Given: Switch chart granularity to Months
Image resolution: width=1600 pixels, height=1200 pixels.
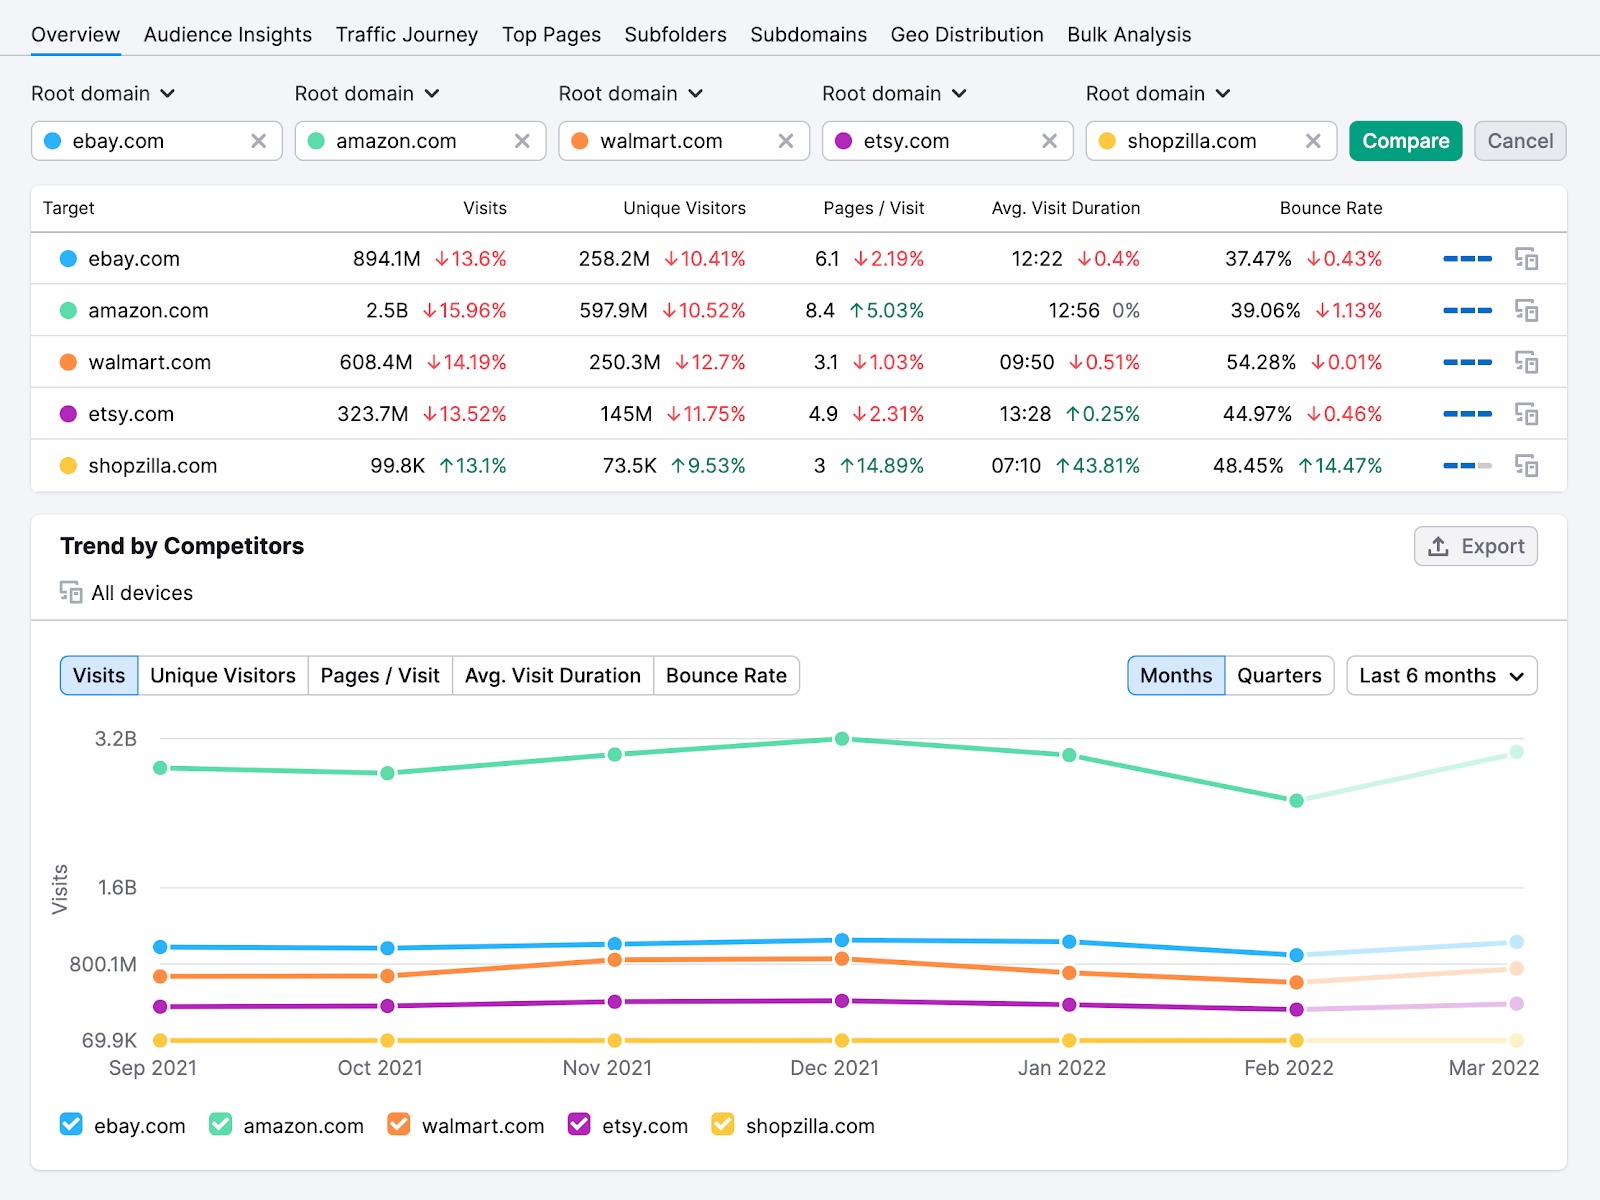Looking at the screenshot, I should 1176,676.
